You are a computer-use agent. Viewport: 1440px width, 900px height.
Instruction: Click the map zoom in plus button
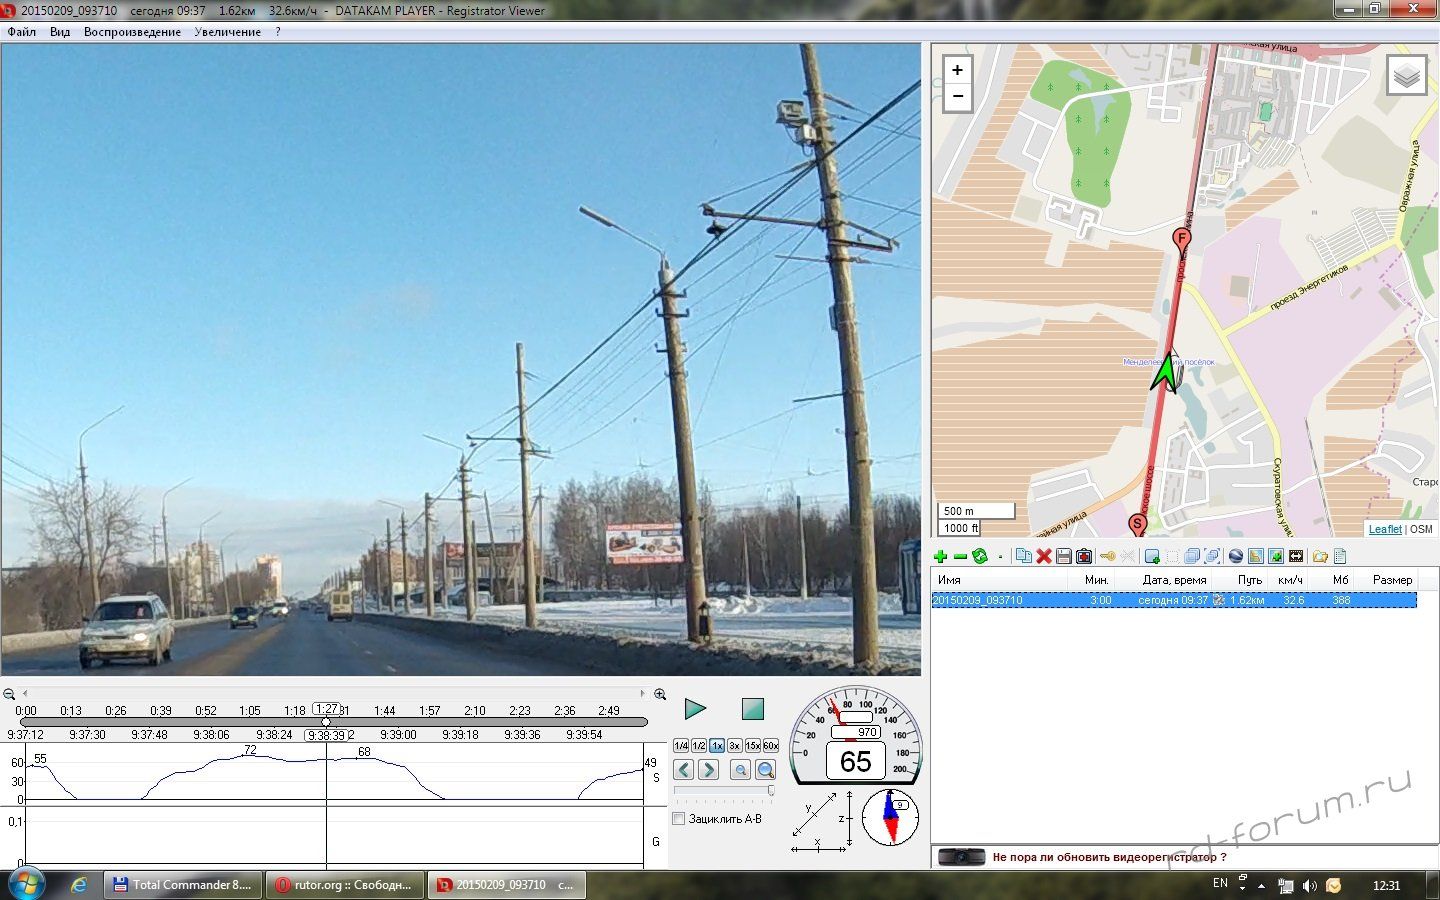(x=957, y=70)
